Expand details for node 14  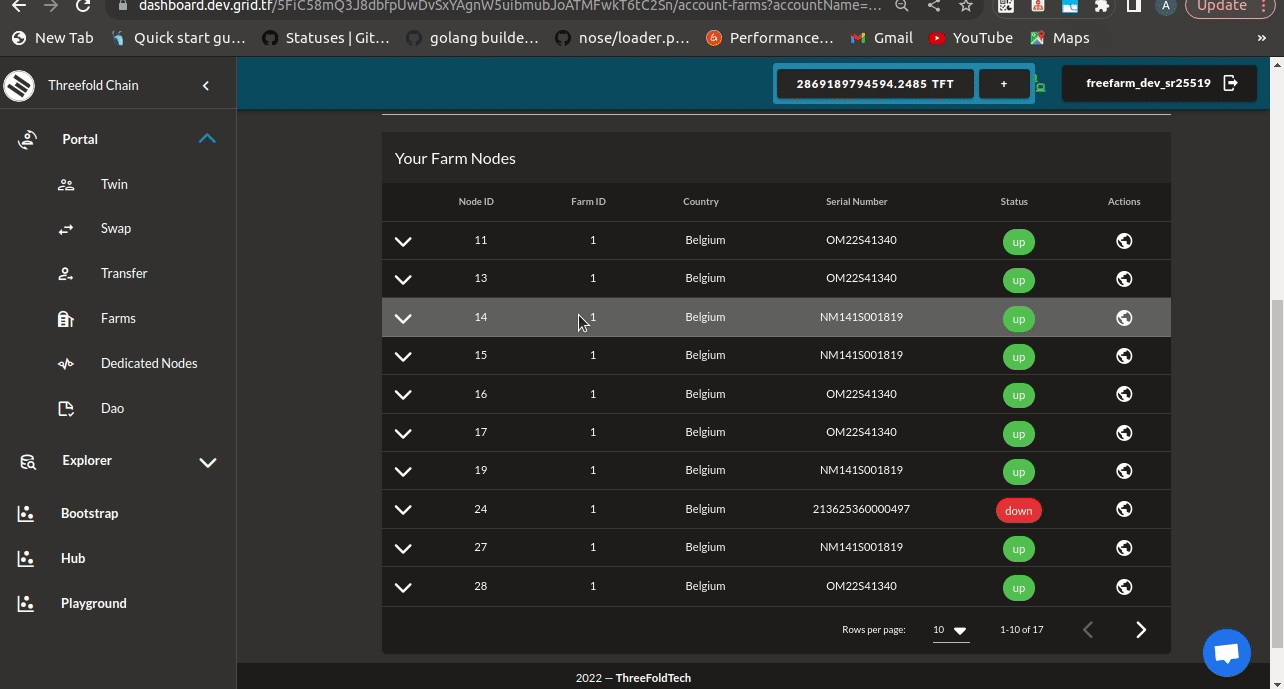[403, 318]
